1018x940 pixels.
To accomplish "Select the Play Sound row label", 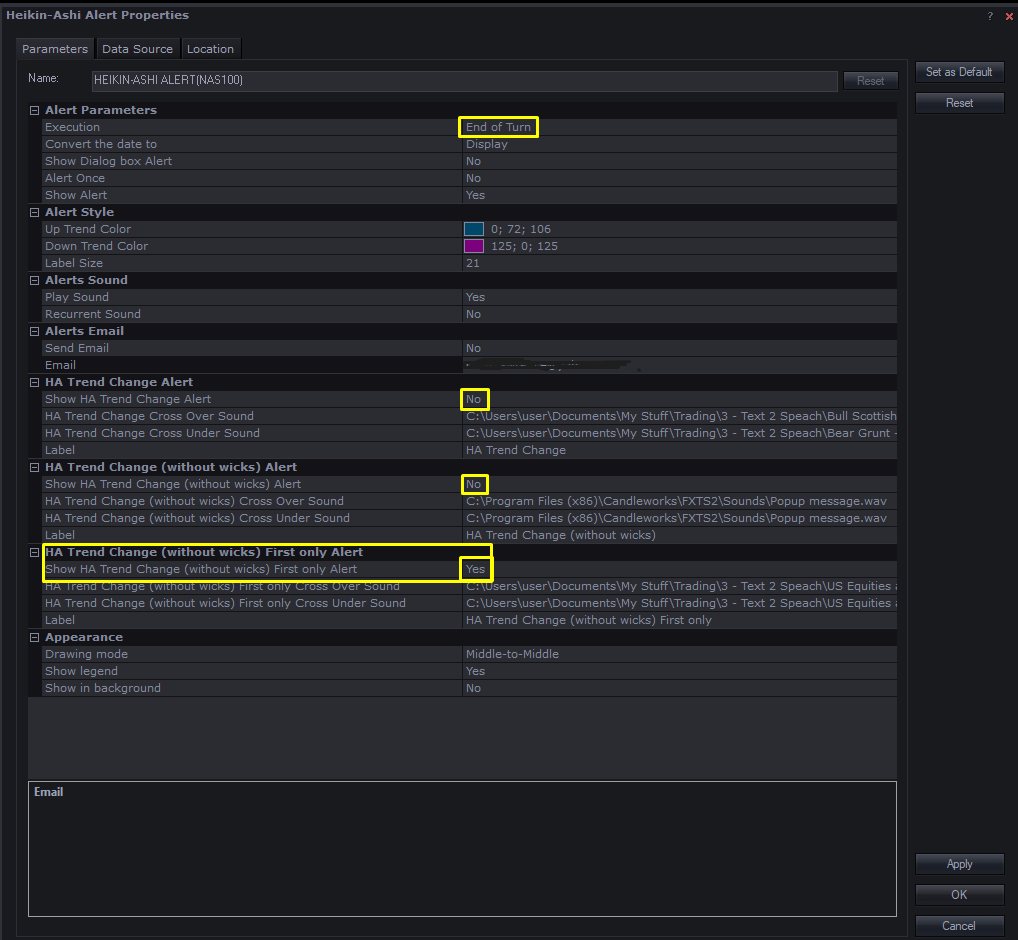I will tap(77, 297).
